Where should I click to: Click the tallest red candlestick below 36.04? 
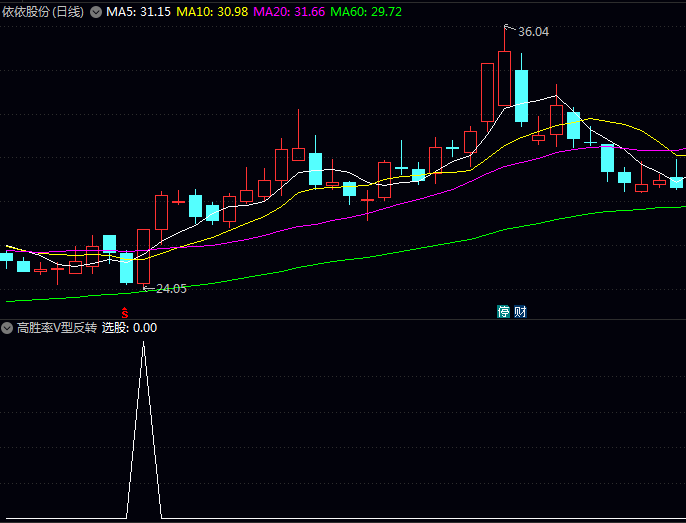[x=504, y=78]
